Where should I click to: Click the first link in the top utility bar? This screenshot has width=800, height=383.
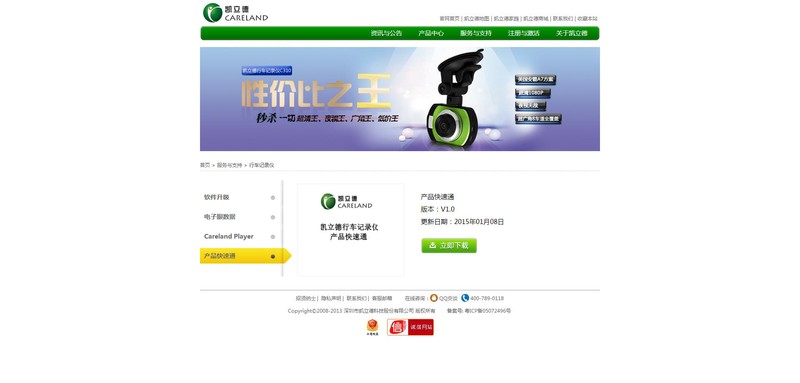coord(449,18)
